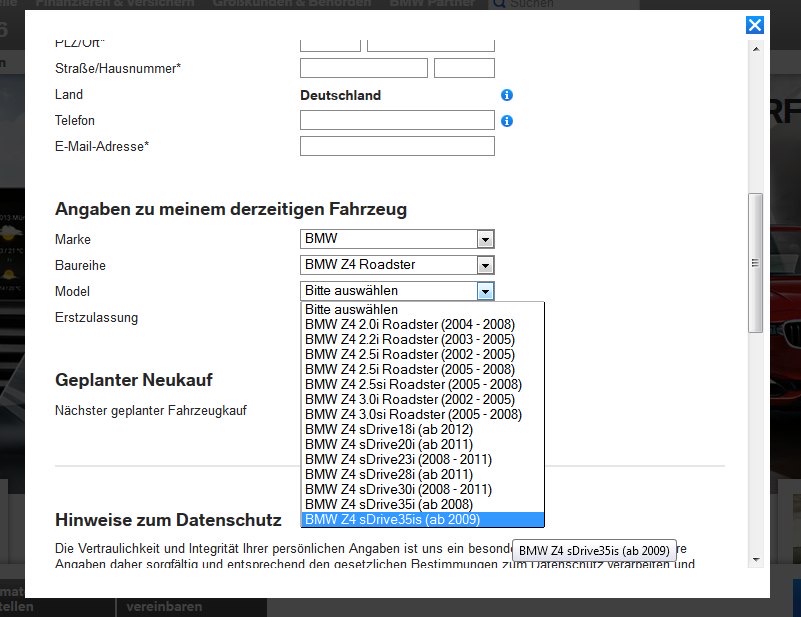Click the Telefon input field
Screen dimensions: 801x617
(395, 120)
